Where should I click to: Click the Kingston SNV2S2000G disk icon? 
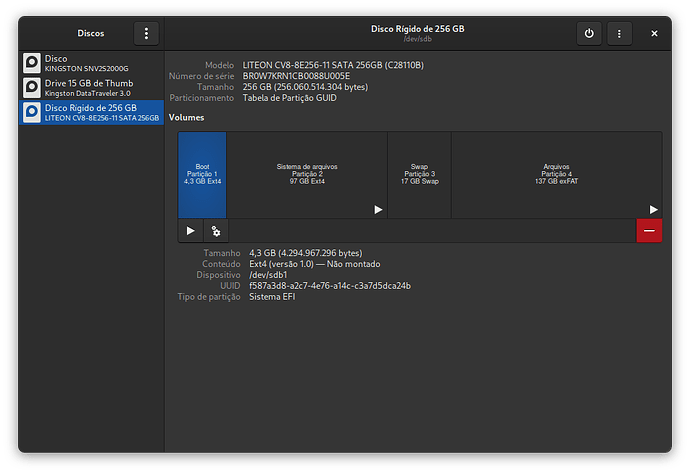(32, 63)
